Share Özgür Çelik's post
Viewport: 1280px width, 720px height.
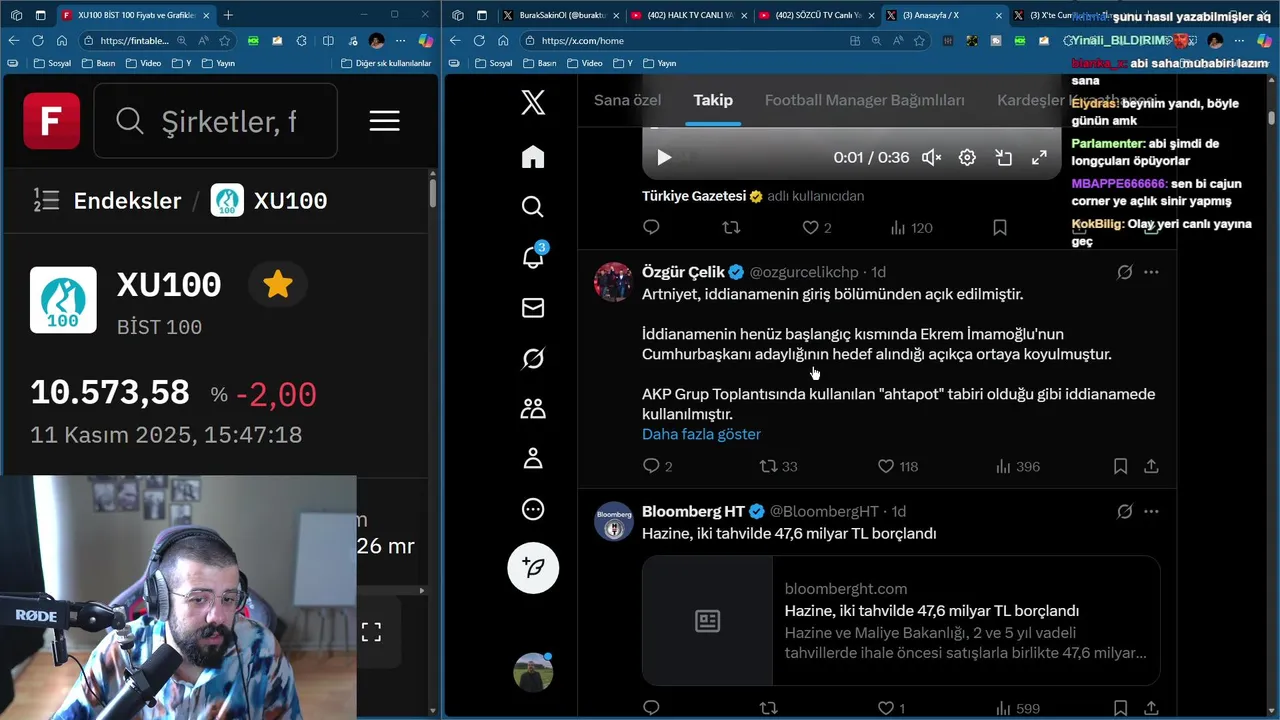1151,466
